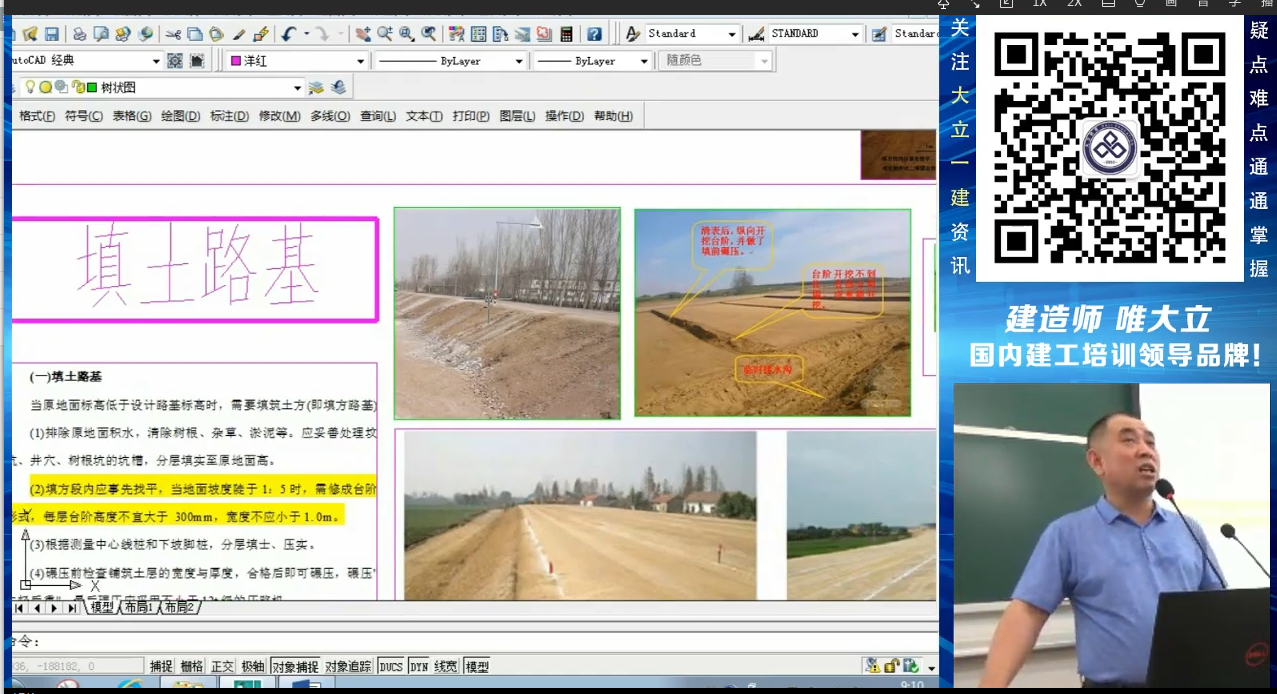Open the 绘图(D) menu

coord(181,116)
